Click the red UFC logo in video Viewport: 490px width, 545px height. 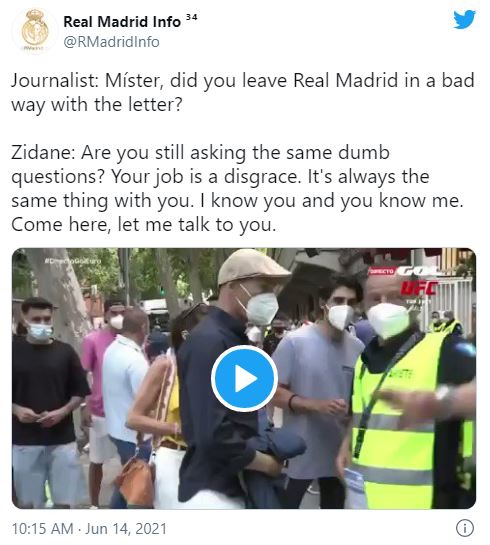419,288
